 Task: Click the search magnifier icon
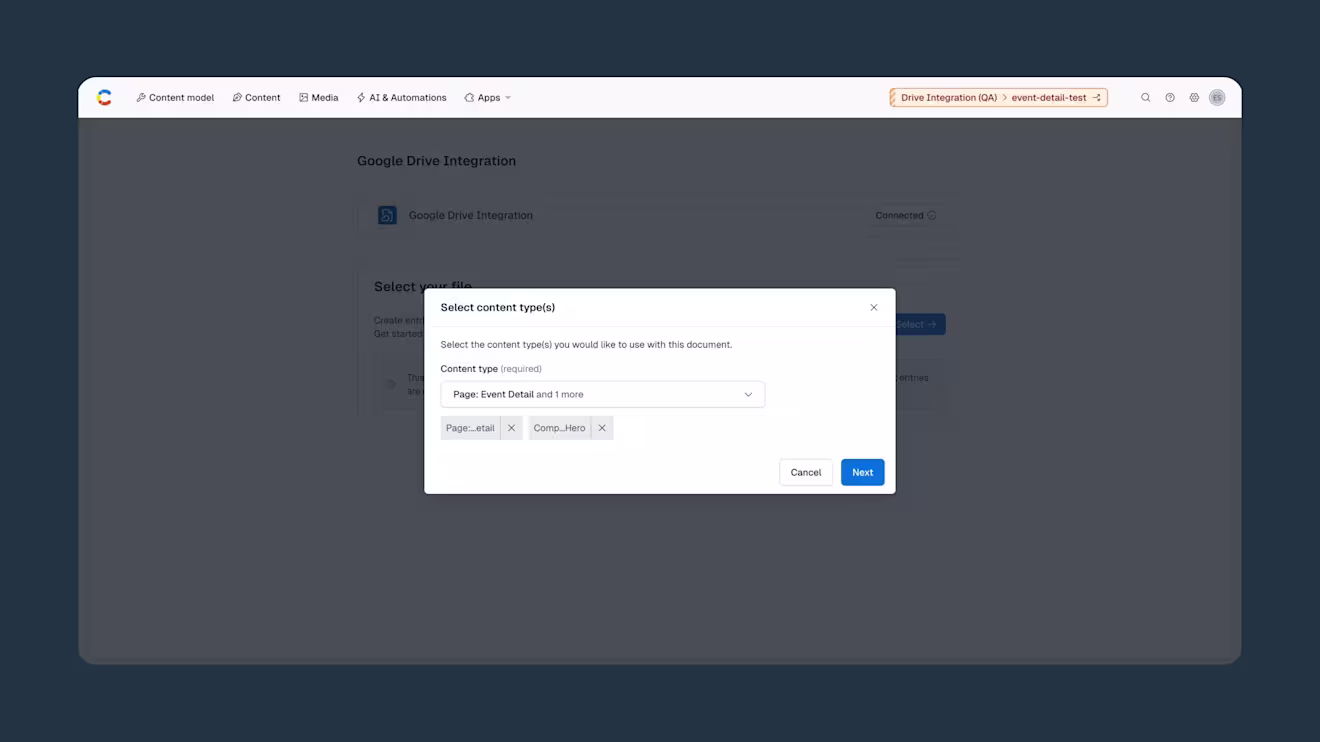pyautogui.click(x=1146, y=98)
